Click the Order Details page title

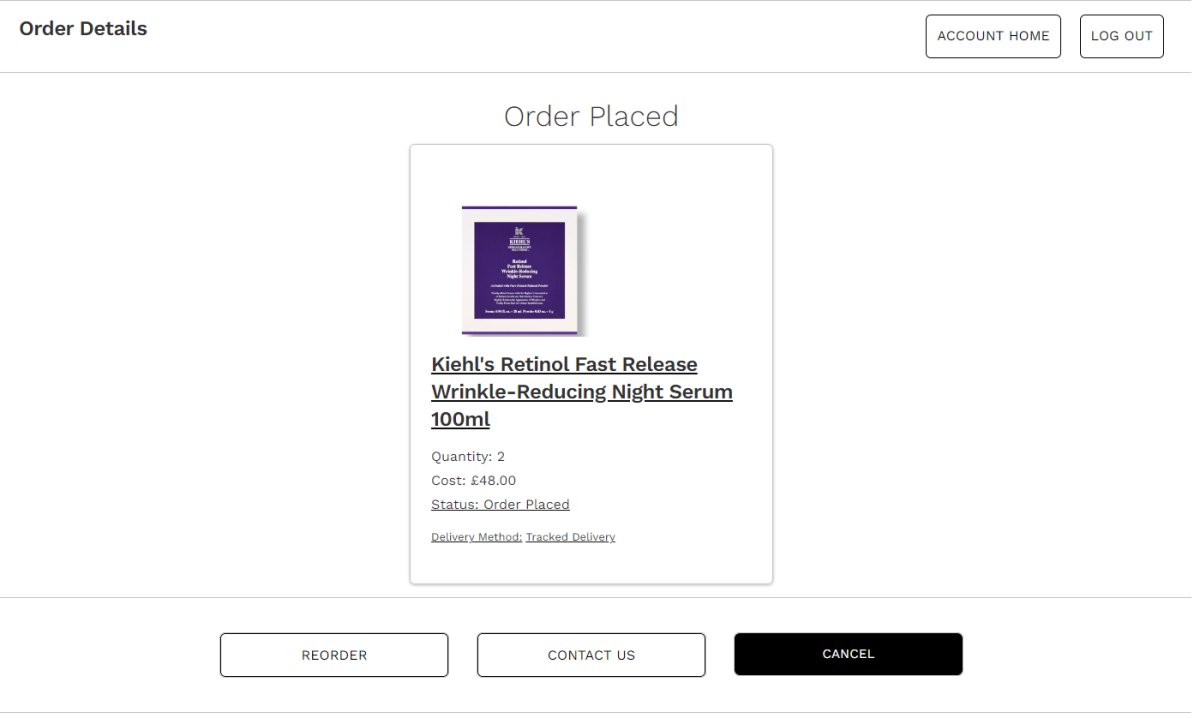tap(83, 29)
